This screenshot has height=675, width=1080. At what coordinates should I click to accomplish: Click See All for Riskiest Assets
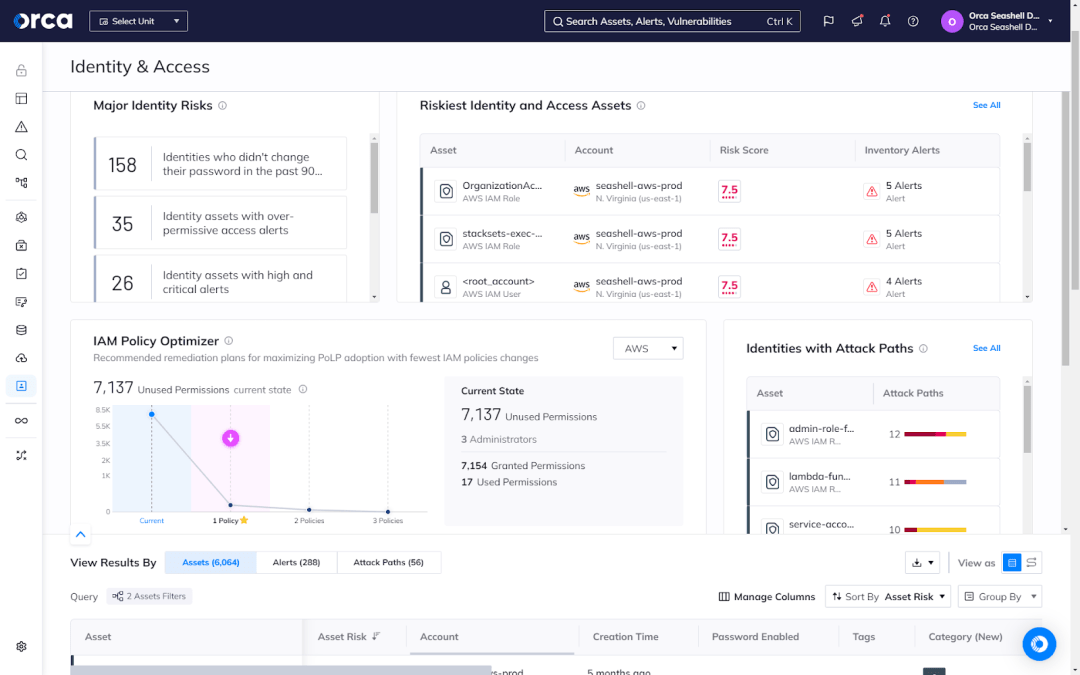click(x=986, y=105)
